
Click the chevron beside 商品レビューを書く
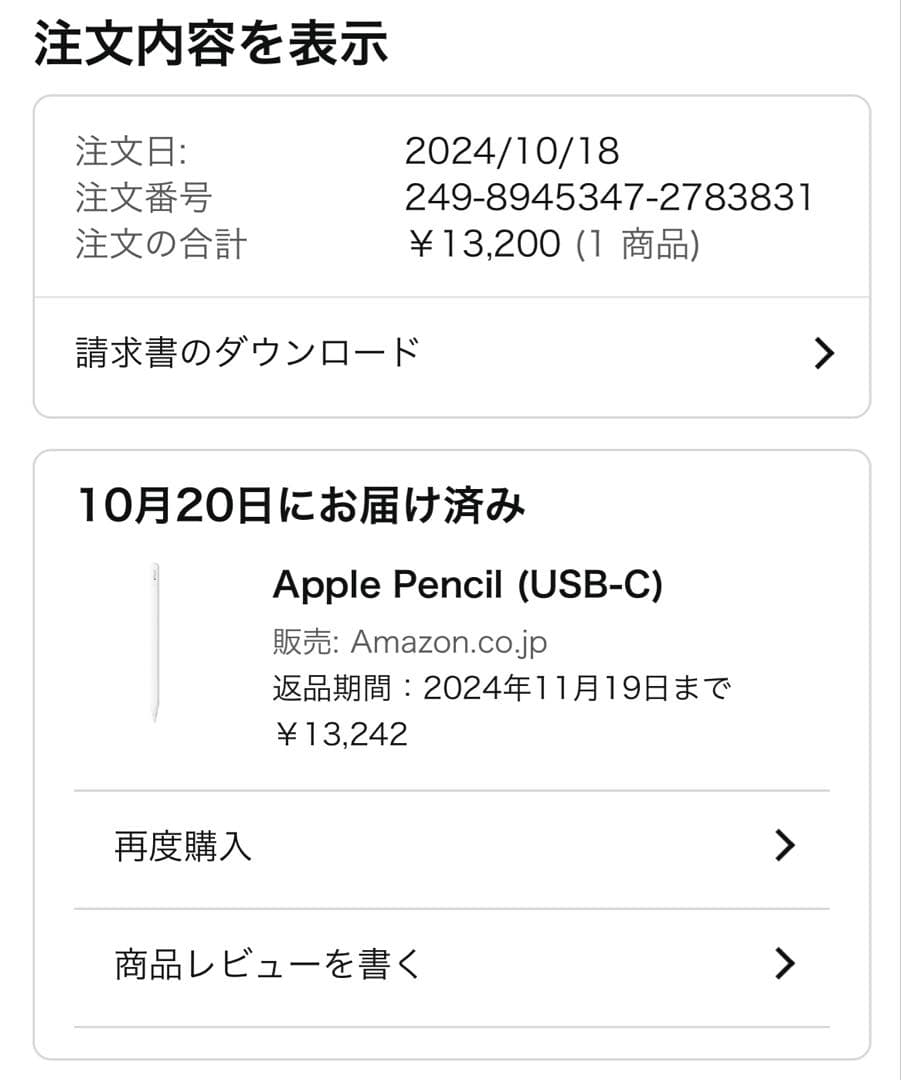click(x=785, y=963)
